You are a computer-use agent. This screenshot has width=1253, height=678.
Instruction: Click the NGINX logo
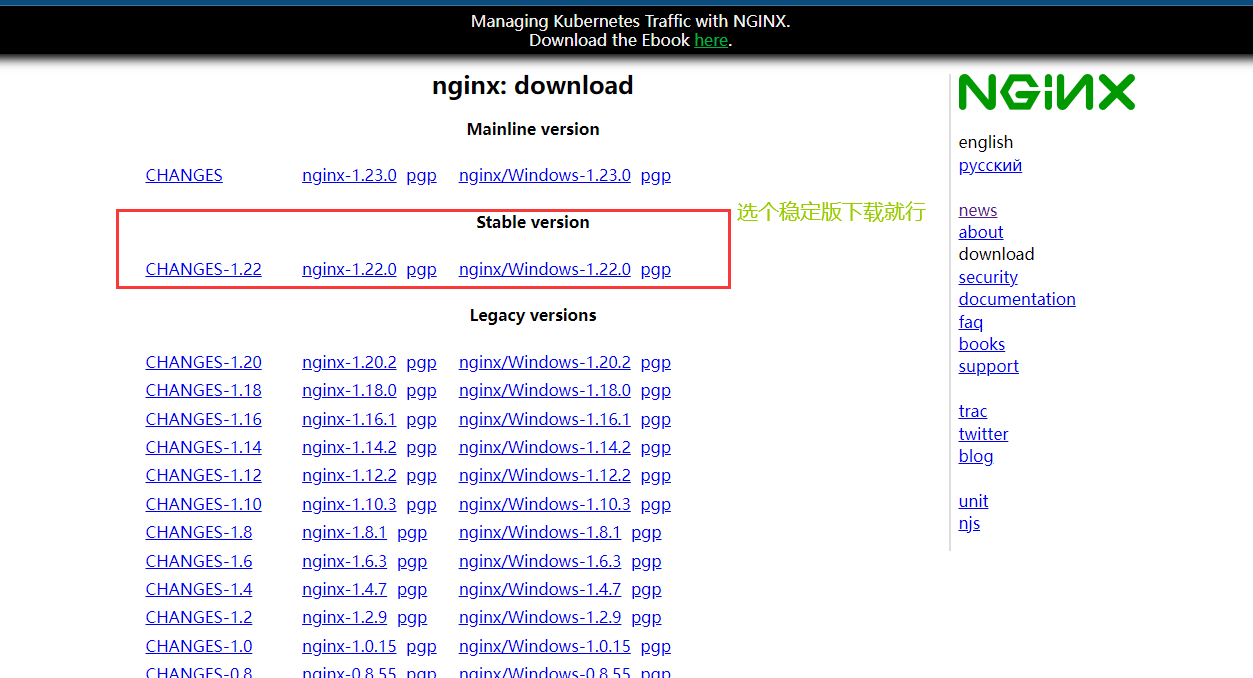coord(1047,92)
